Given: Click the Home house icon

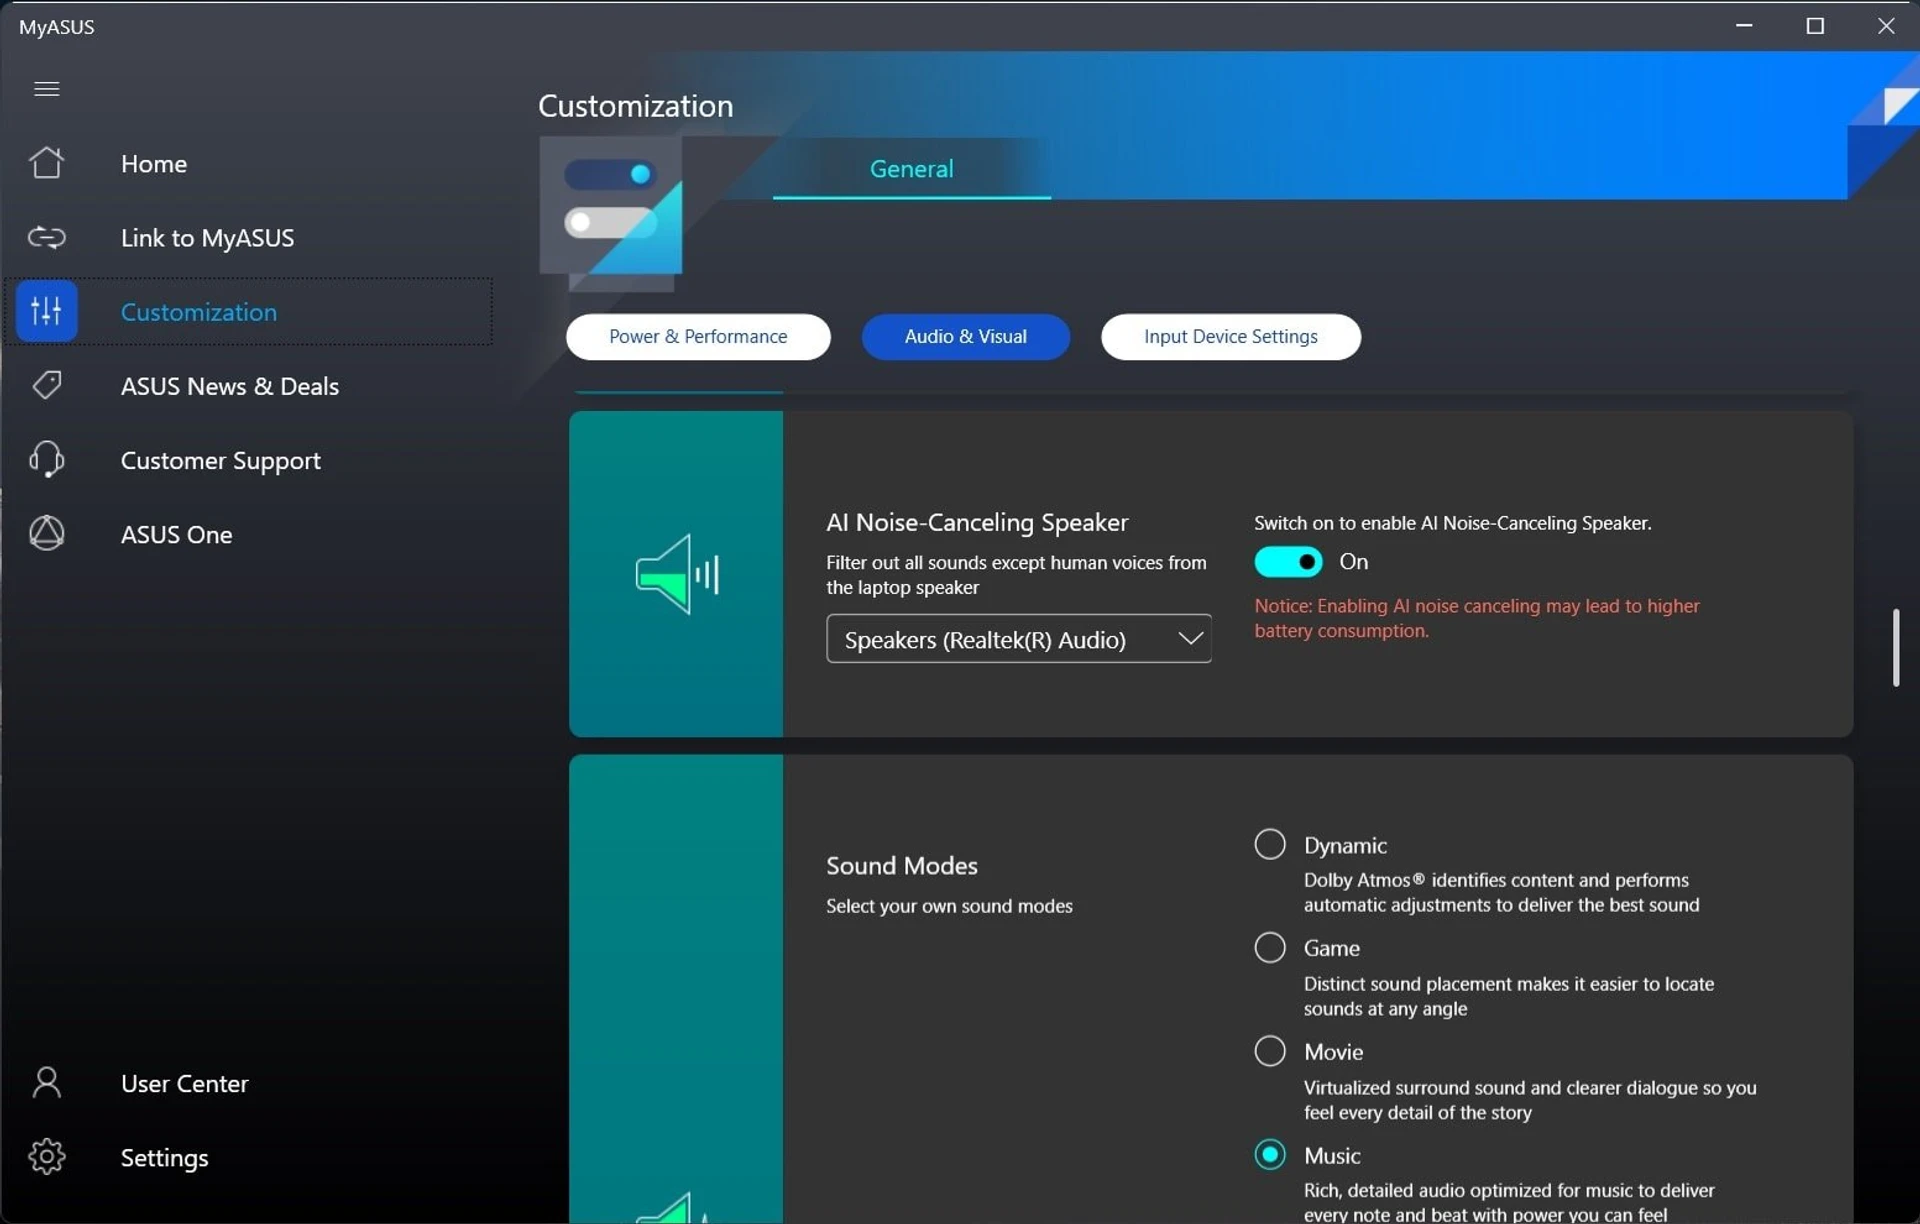Looking at the screenshot, I should pyautogui.click(x=46, y=163).
